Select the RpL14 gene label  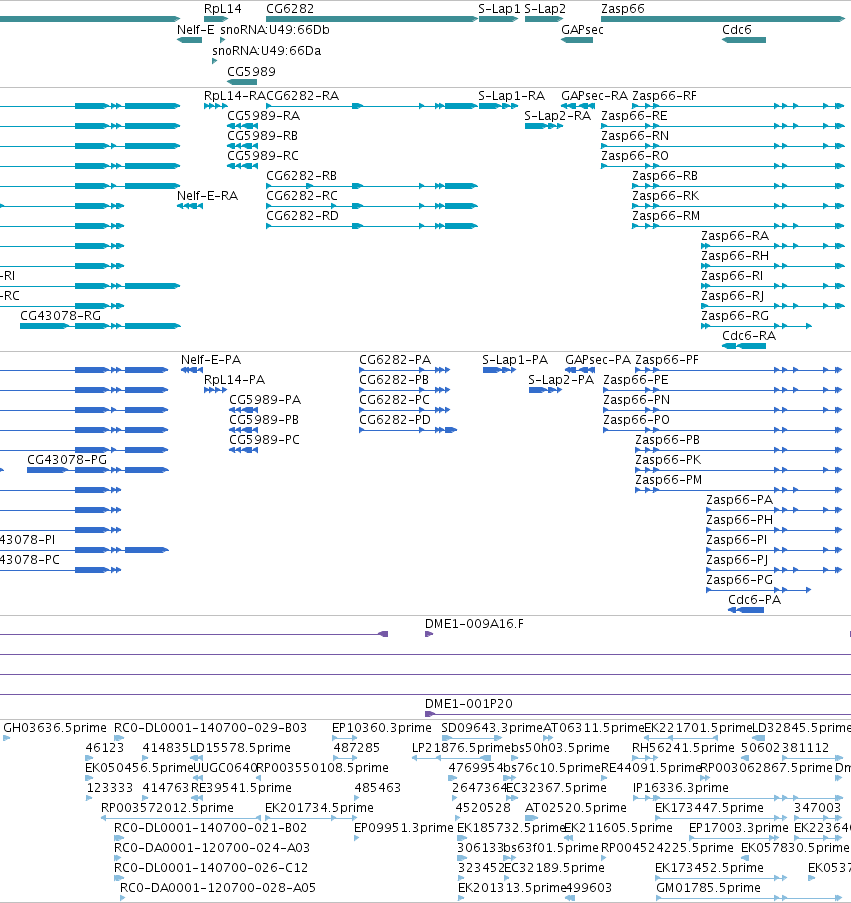point(223,9)
